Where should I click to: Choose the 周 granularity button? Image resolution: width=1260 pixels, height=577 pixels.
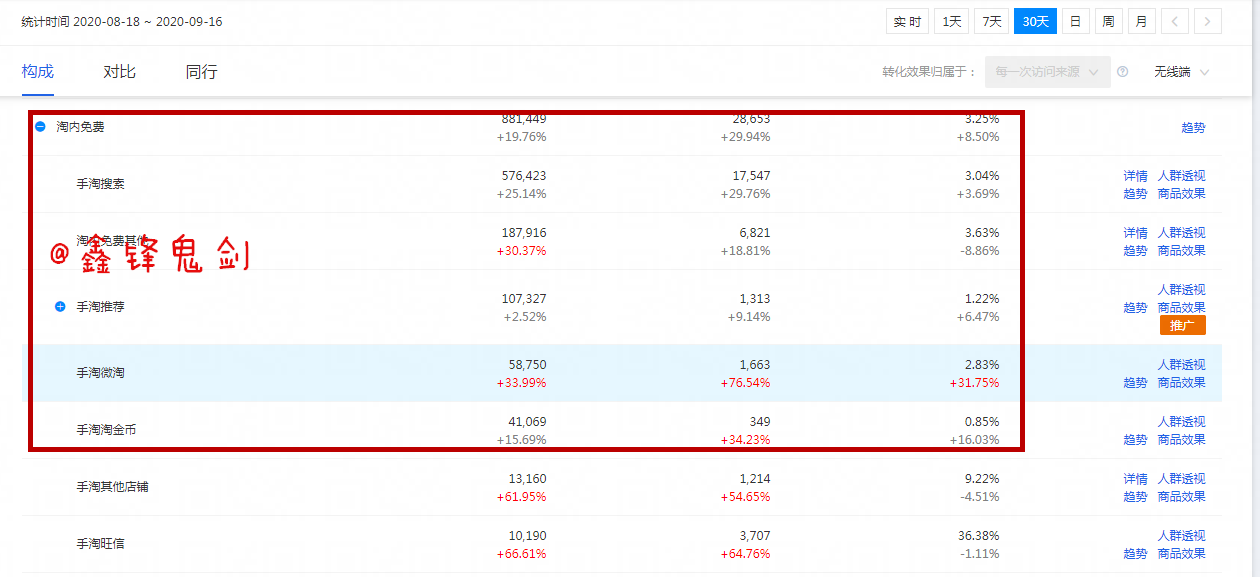(1108, 21)
